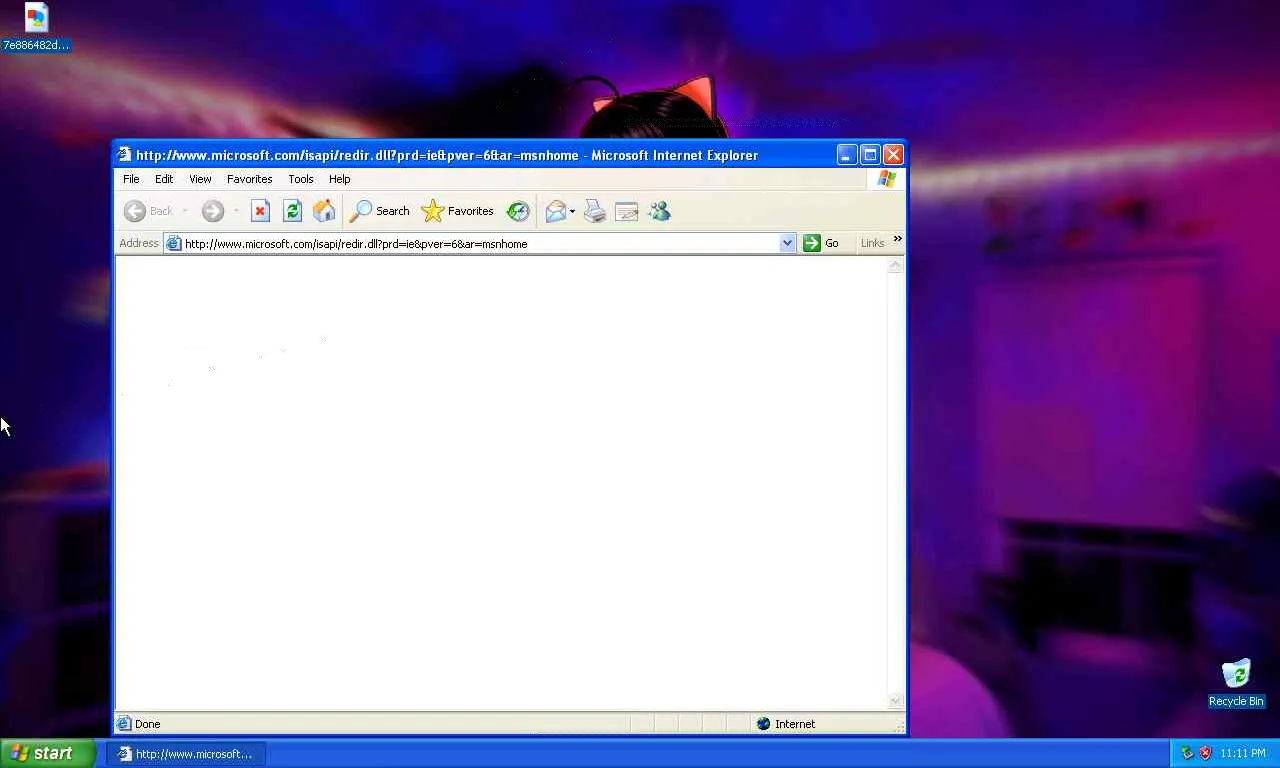Click the Safely Remove Hardware tray icon

(1187, 753)
